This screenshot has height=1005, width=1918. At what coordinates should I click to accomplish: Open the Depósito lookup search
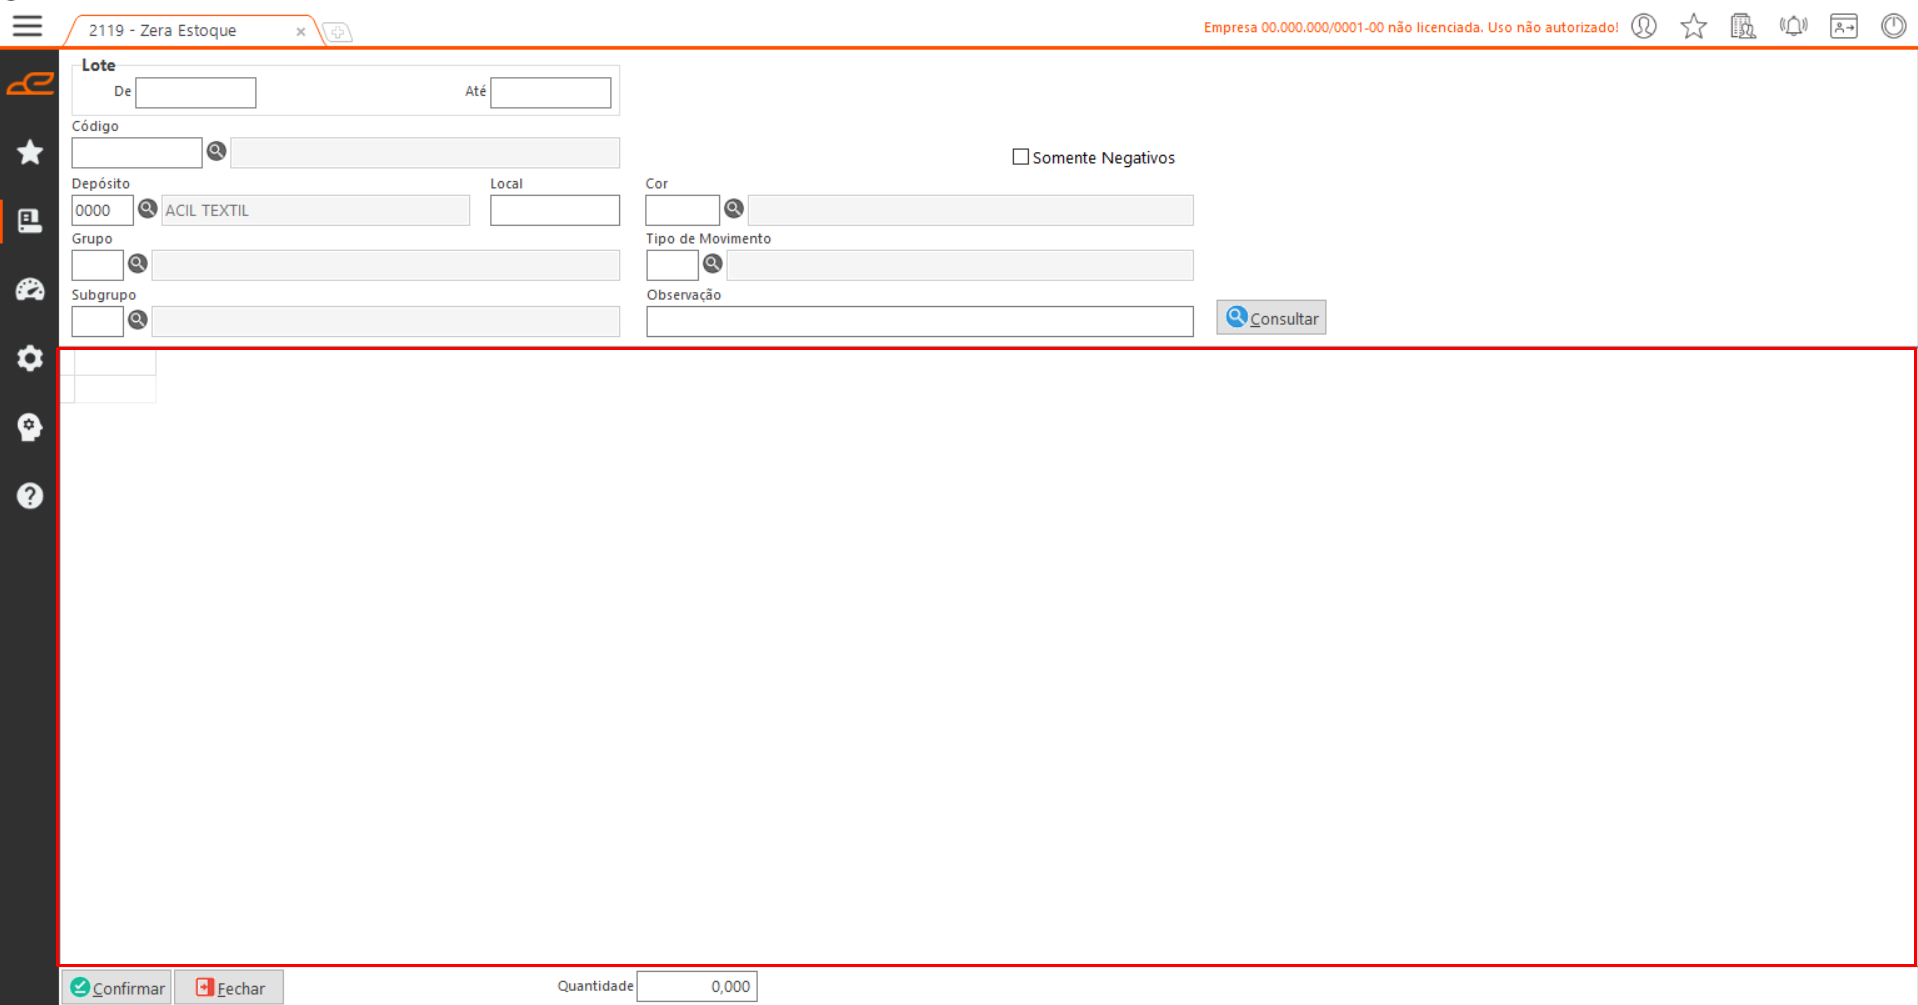tap(147, 208)
